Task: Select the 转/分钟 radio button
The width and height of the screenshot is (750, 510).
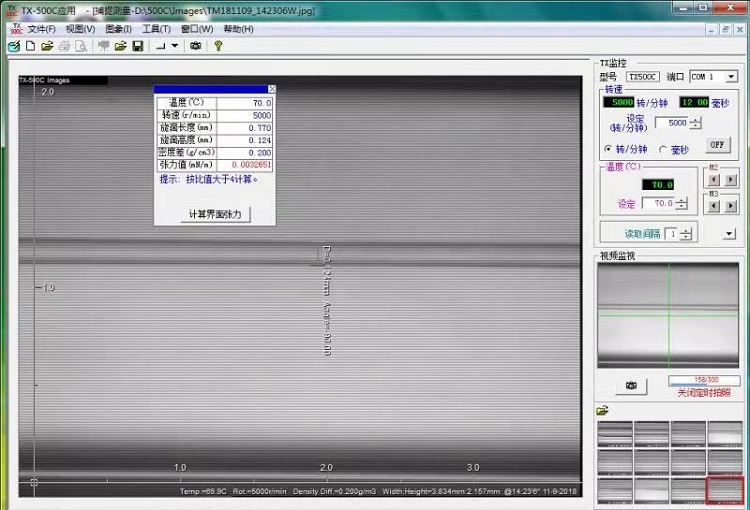Action: [x=609, y=149]
